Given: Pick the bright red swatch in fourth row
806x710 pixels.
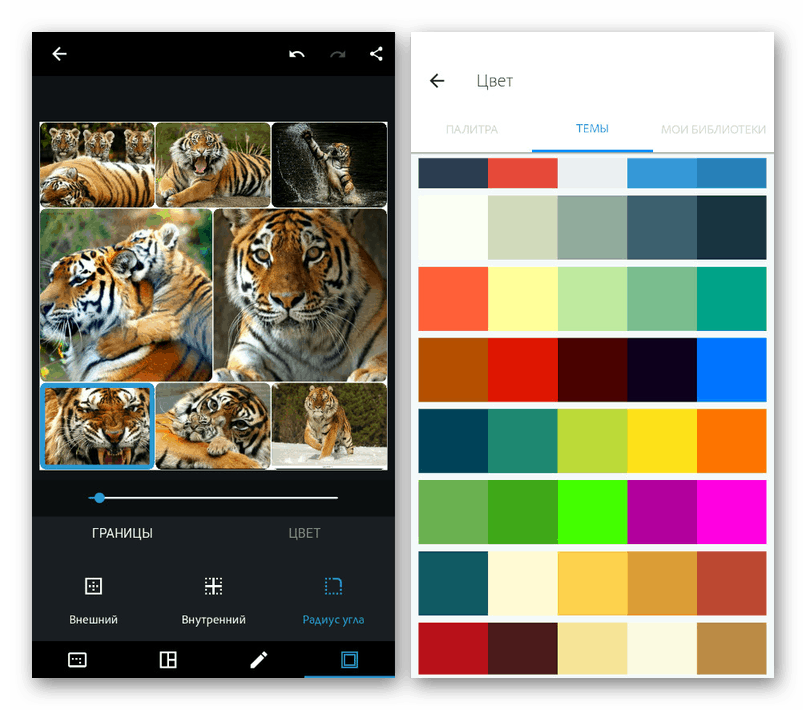Looking at the screenshot, I should click(523, 370).
